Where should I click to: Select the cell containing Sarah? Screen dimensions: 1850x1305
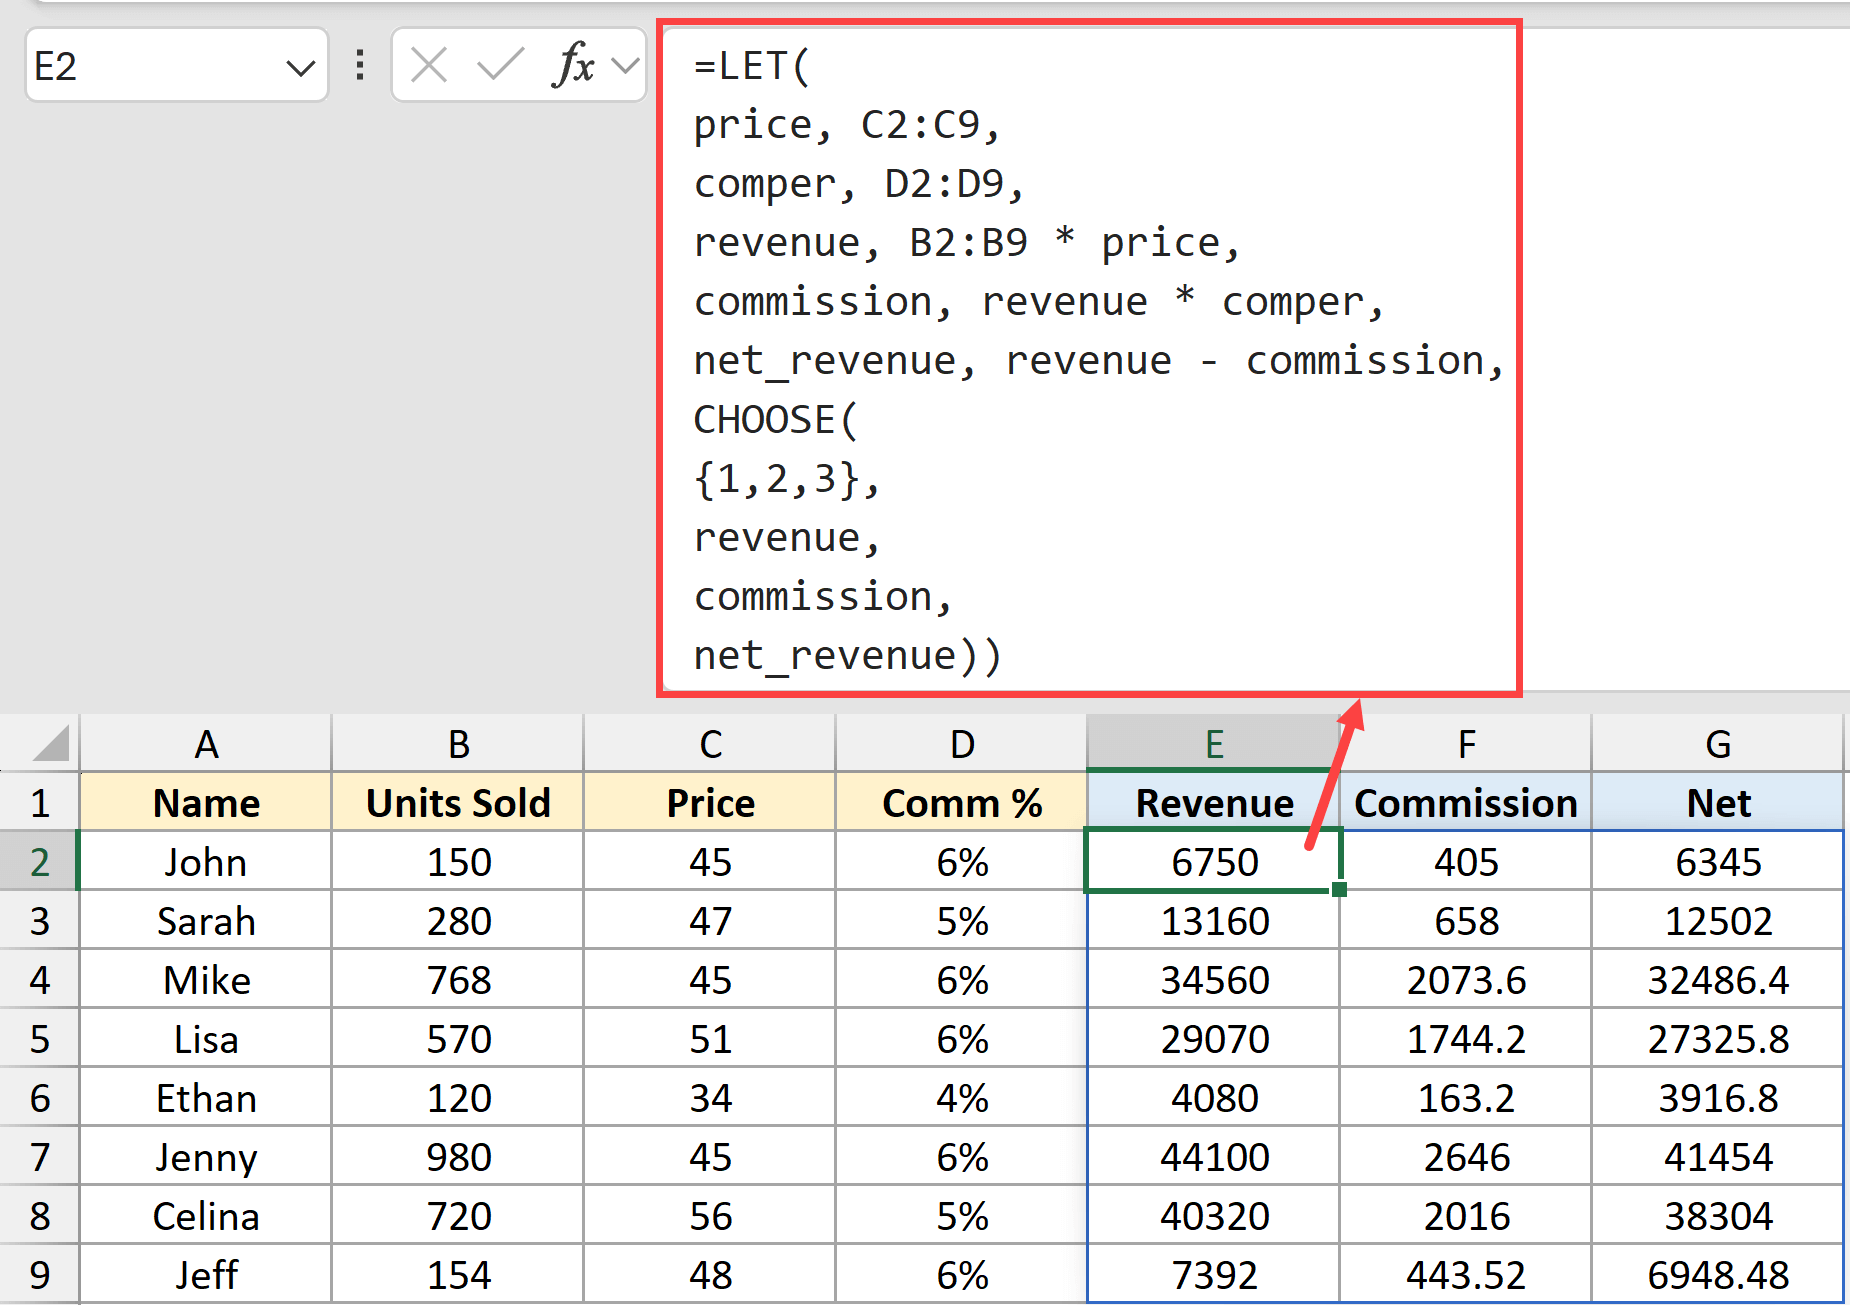coord(206,920)
